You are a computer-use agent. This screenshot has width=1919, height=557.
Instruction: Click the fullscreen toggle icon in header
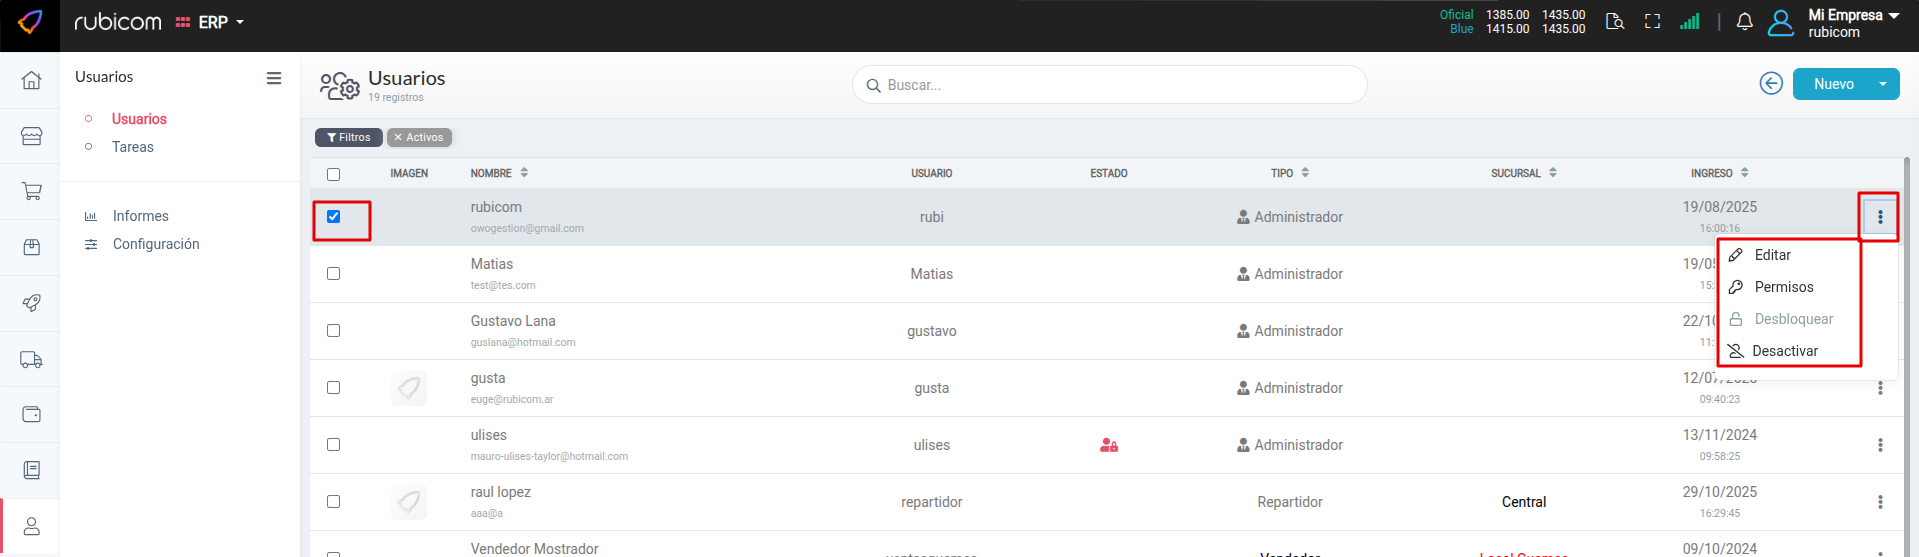pos(1652,22)
